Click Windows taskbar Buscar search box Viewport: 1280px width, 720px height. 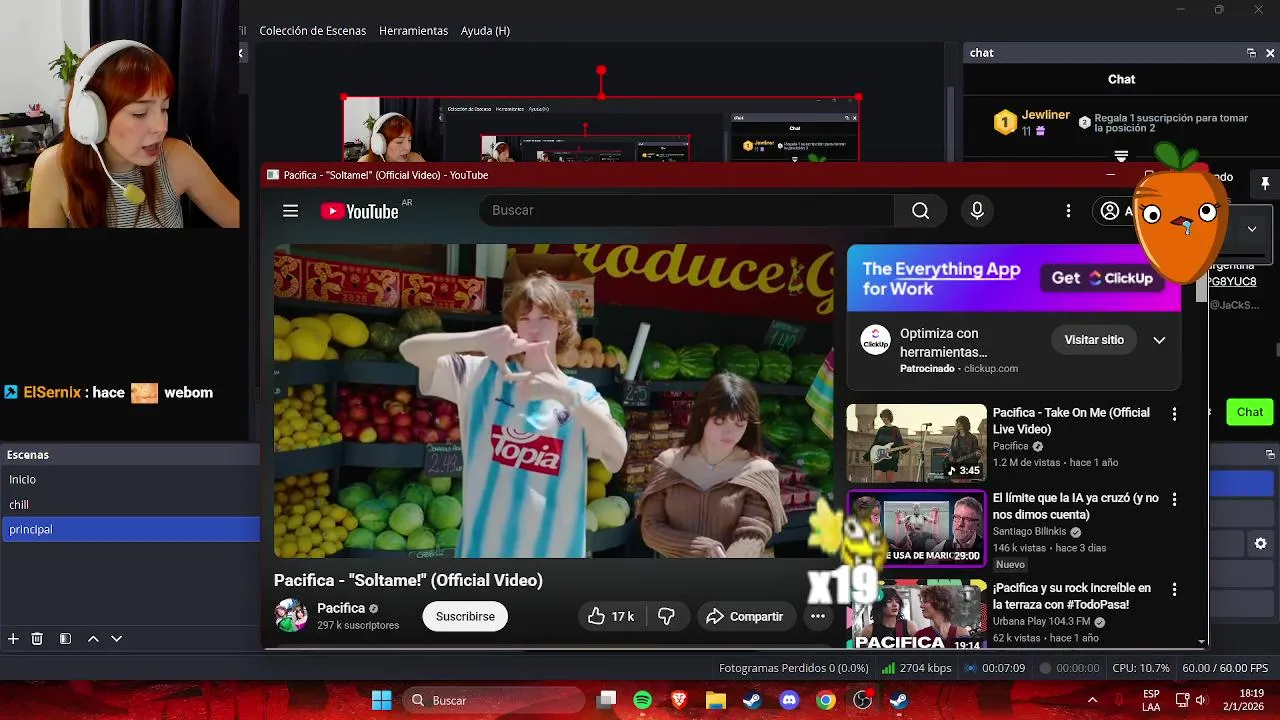[494, 700]
